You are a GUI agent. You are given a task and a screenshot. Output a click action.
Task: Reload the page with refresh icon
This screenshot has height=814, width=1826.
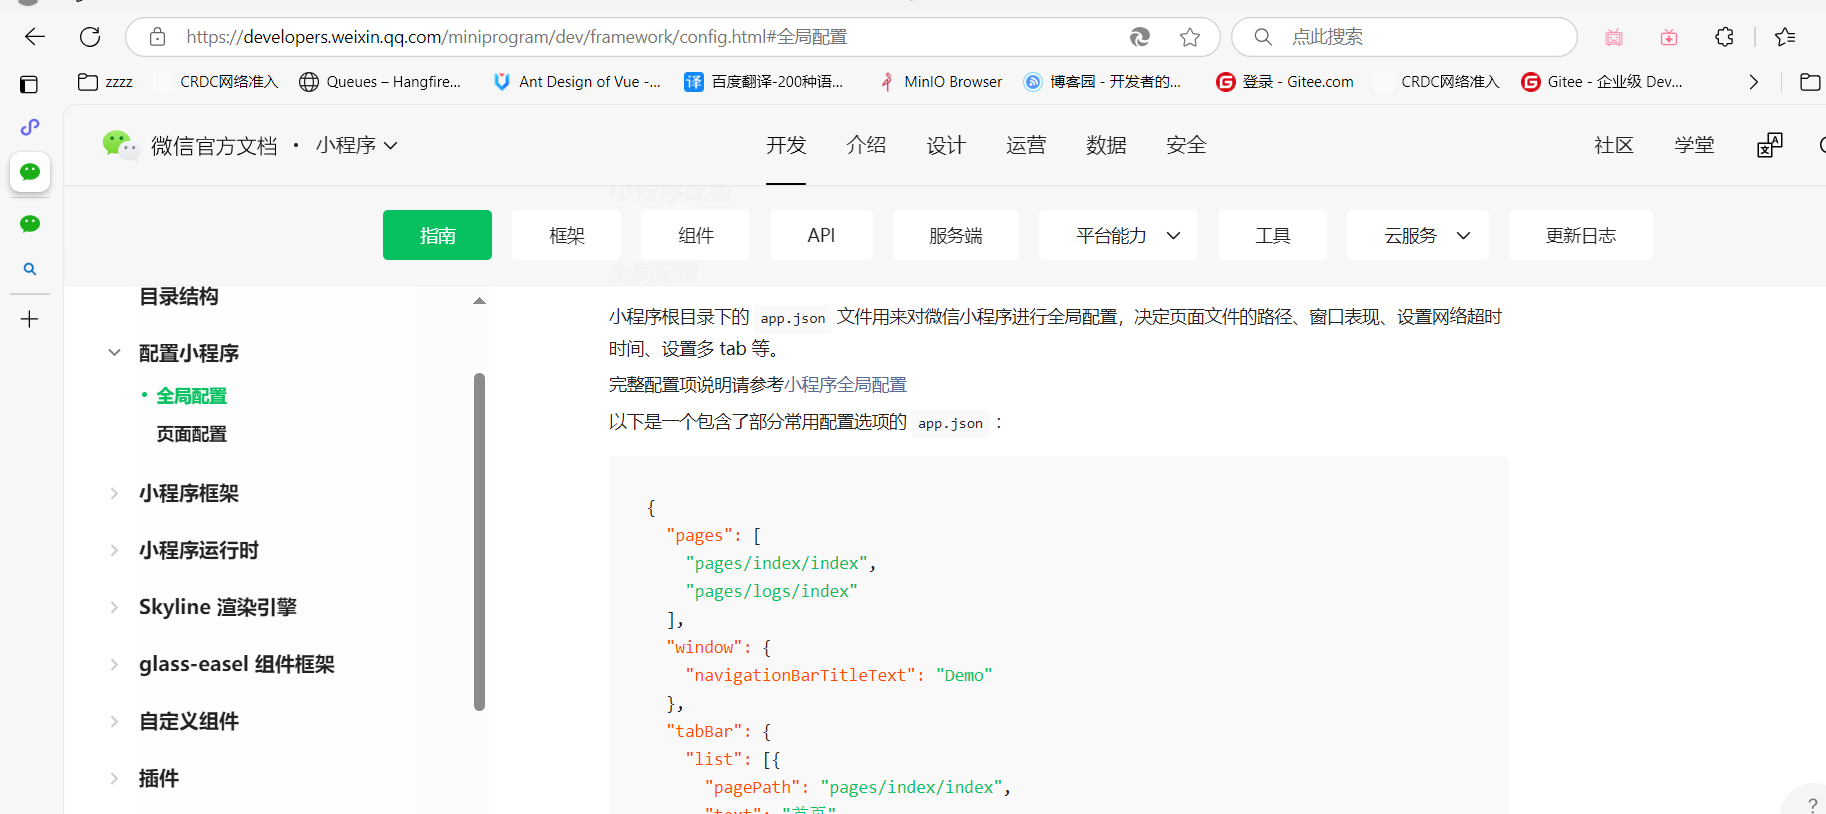click(x=90, y=37)
